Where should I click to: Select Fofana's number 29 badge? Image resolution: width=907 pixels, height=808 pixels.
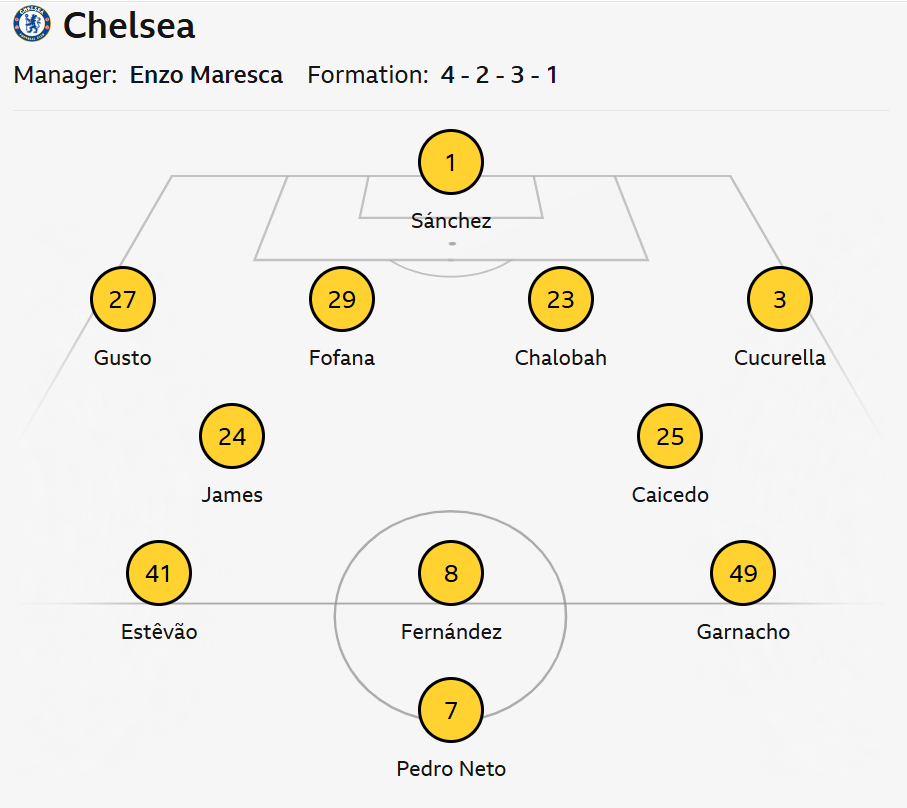coord(342,299)
